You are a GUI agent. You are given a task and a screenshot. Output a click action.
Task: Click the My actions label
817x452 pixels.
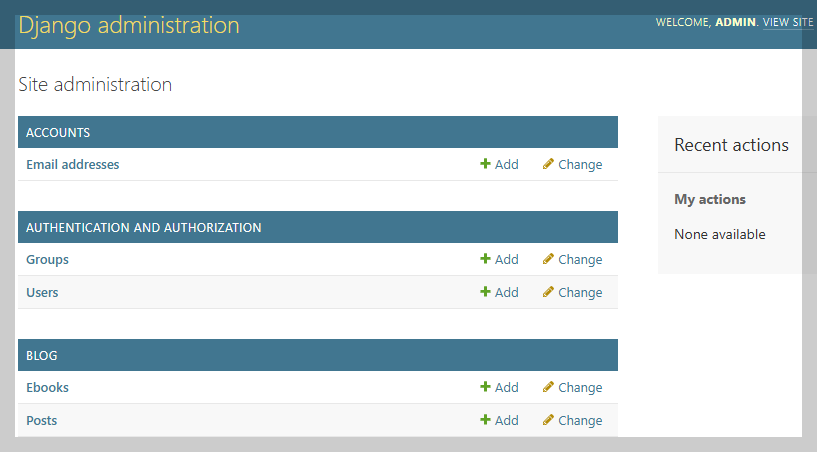[x=710, y=200]
